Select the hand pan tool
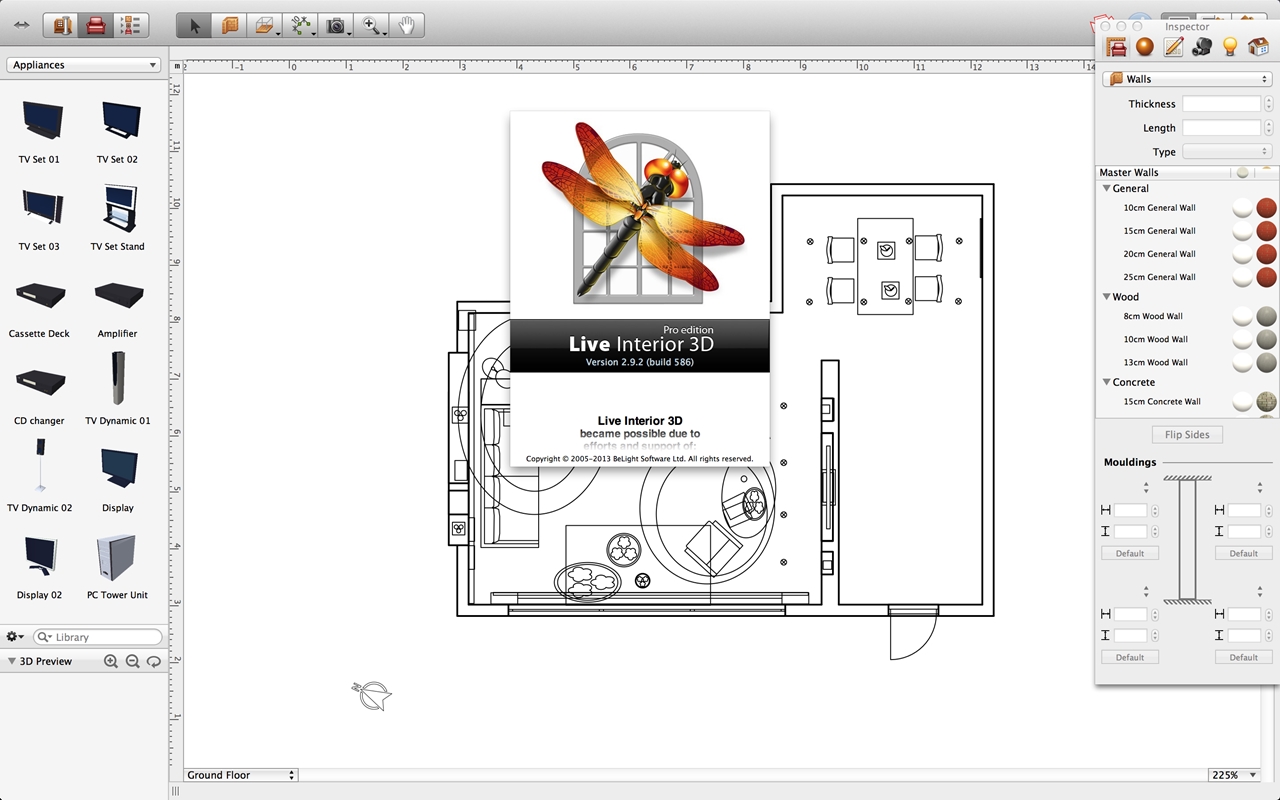Viewport: 1280px width, 800px height. pyautogui.click(x=407, y=26)
